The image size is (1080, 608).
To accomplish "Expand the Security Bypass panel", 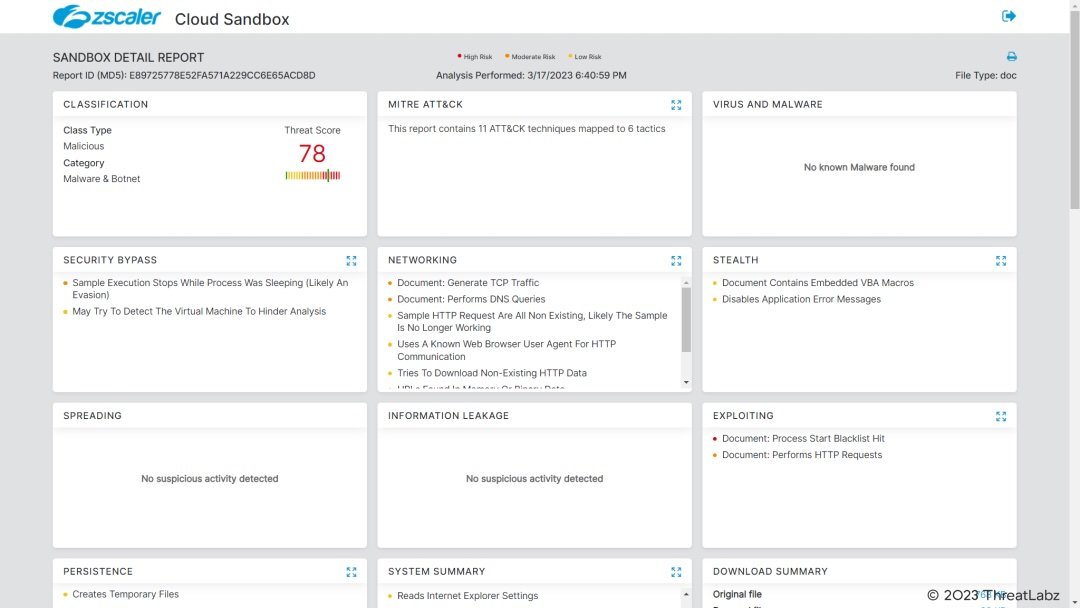I will click(351, 261).
